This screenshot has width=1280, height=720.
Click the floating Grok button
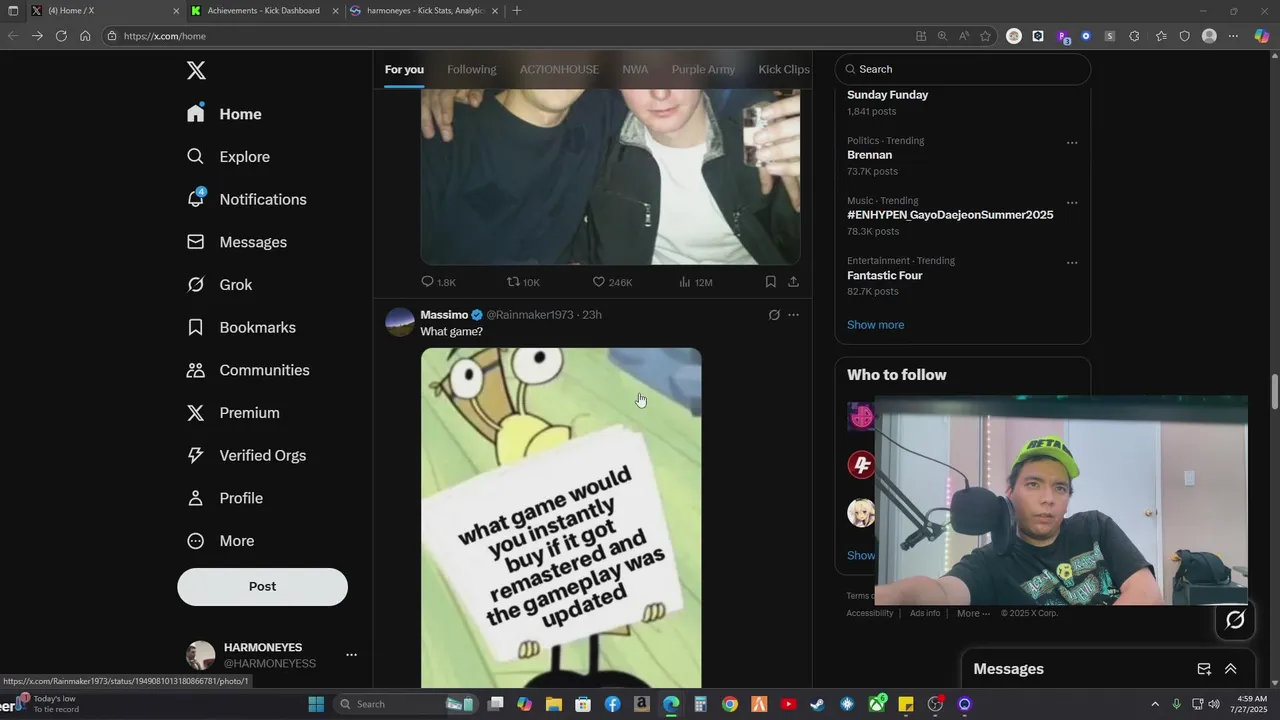click(x=1235, y=620)
